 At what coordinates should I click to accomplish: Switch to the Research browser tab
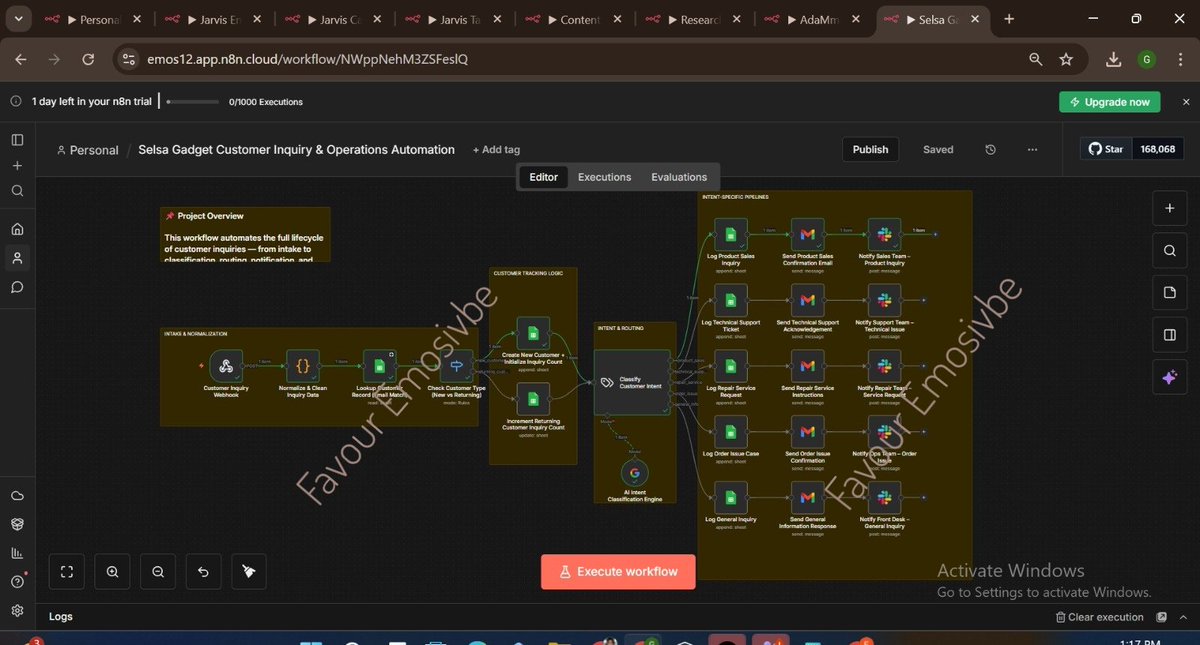(x=695, y=19)
